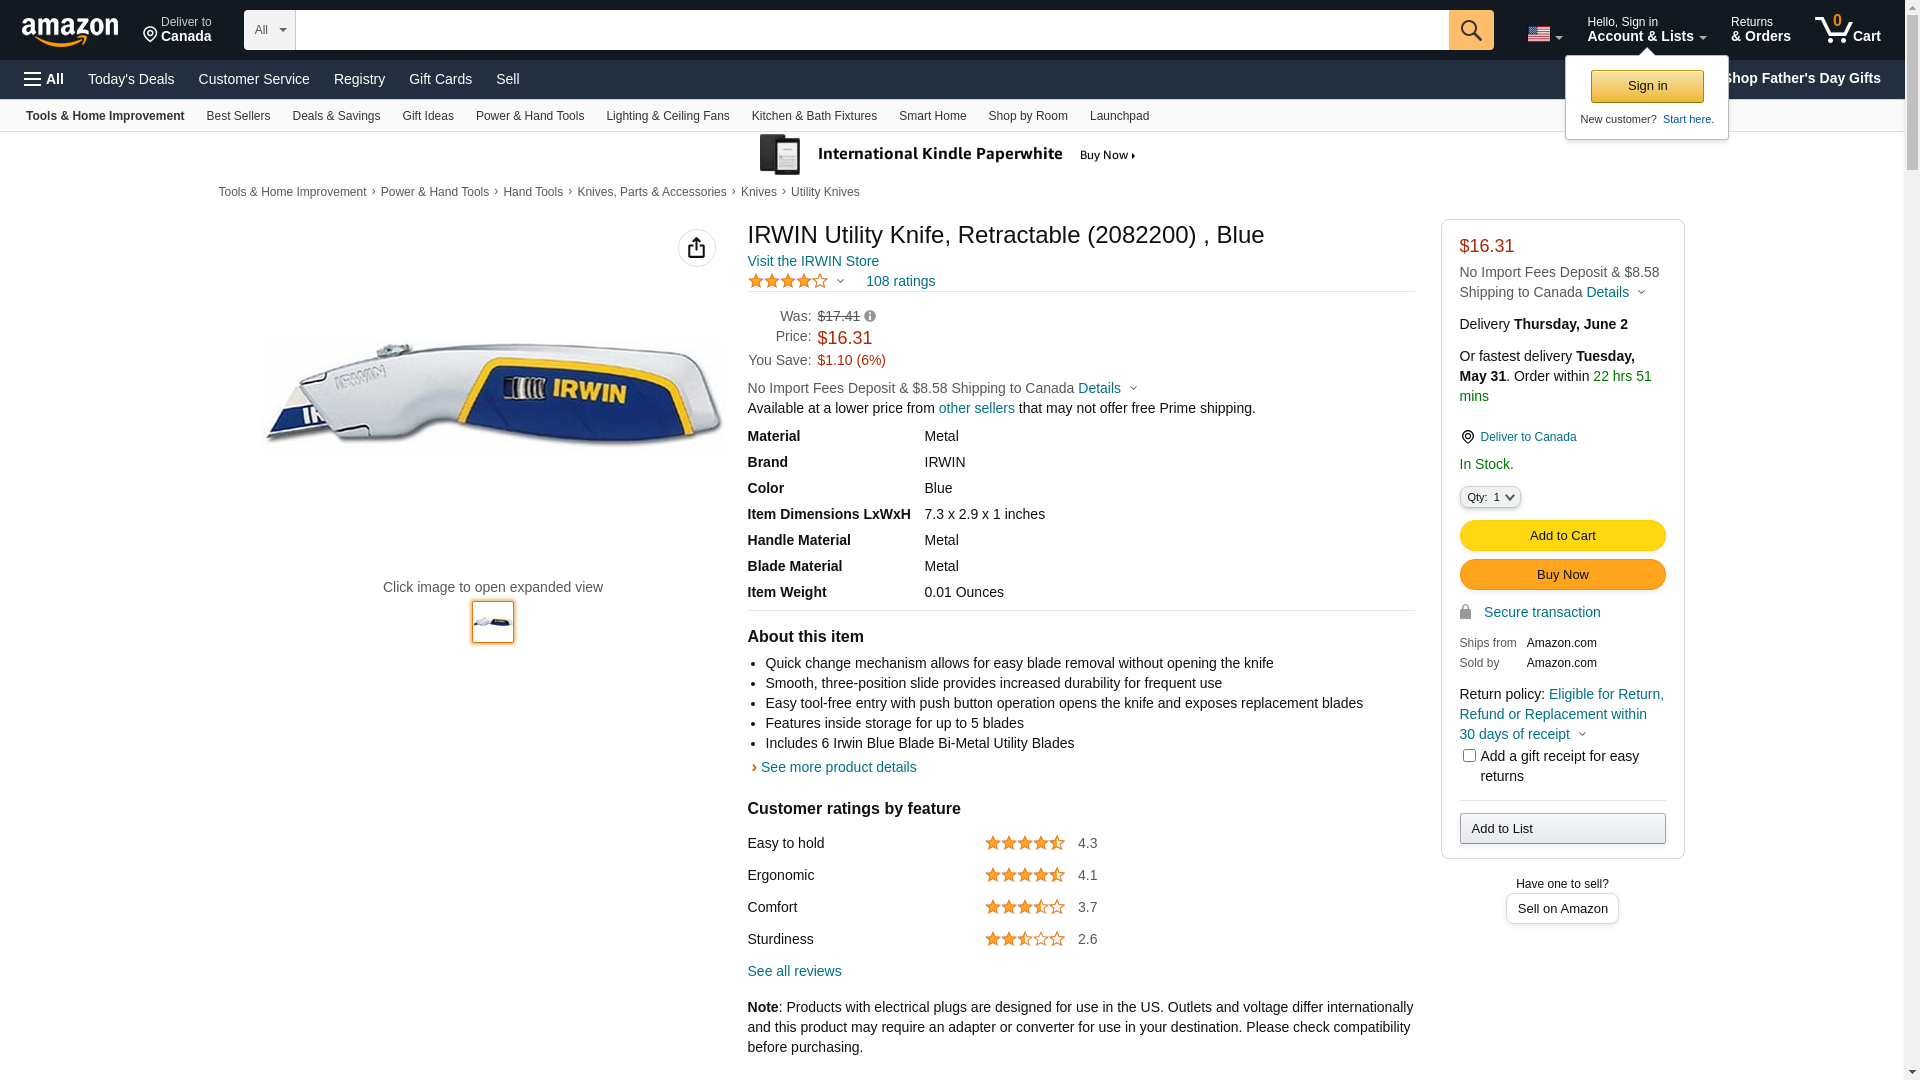Click info icon beside Was price

coord(870,316)
